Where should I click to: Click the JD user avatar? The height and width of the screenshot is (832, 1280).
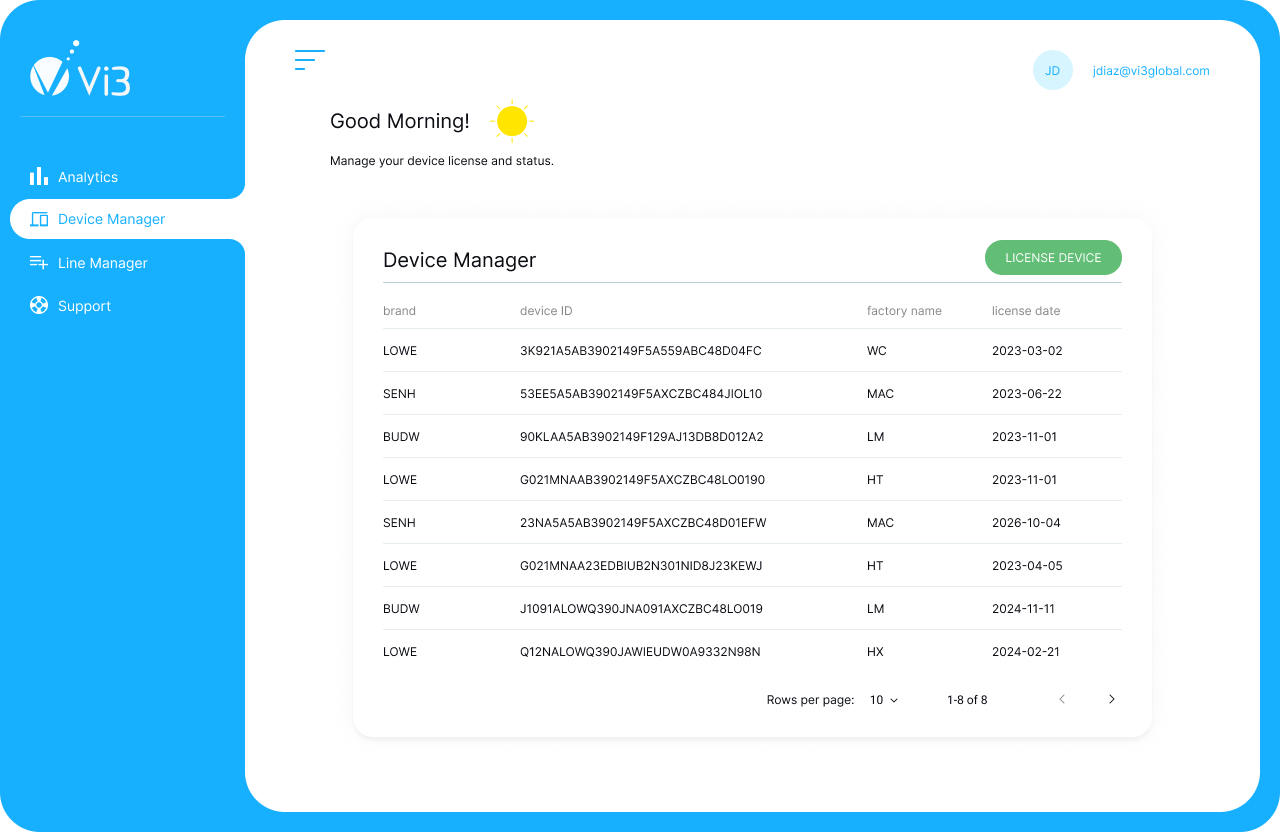[x=1053, y=70]
